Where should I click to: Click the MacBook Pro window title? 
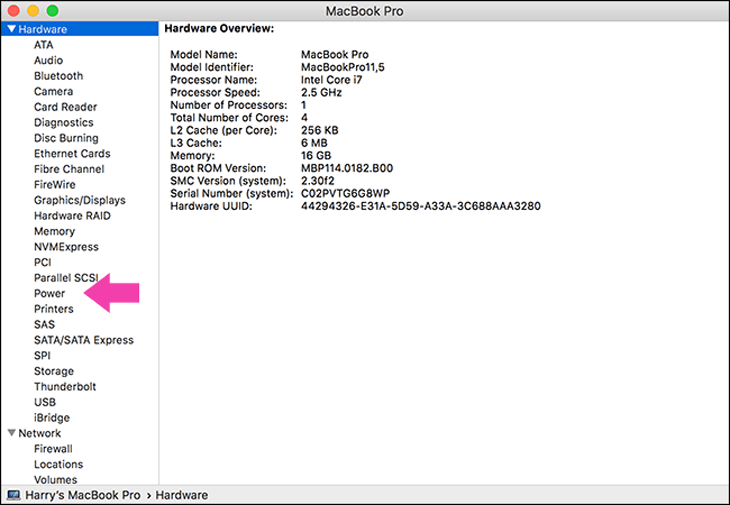[365, 11]
